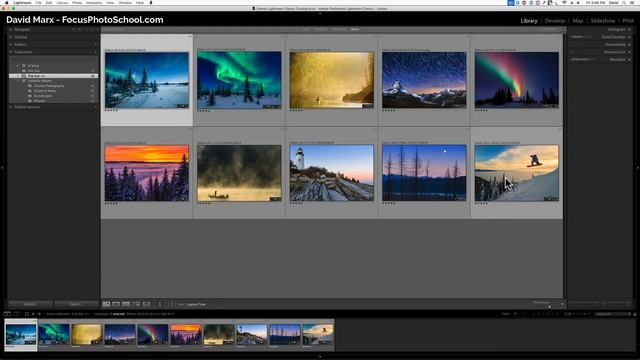Viewport: 640px width, 360px height.
Task: Open the Sort Capture Time dropdown
Action: tap(196, 304)
